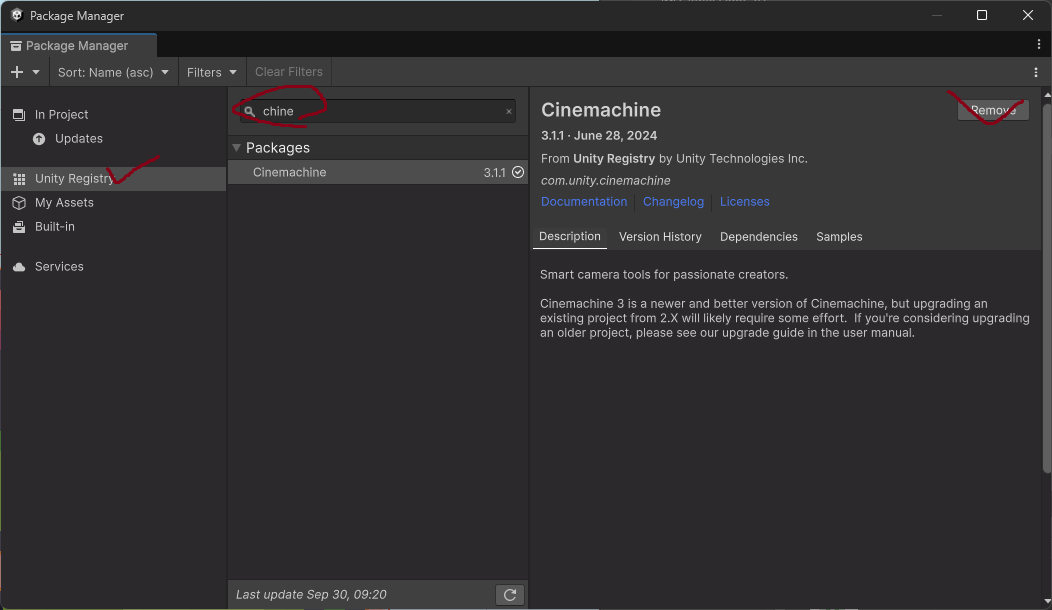Click the Cinemachine package title
The width and height of the screenshot is (1052, 610).
(600, 110)
